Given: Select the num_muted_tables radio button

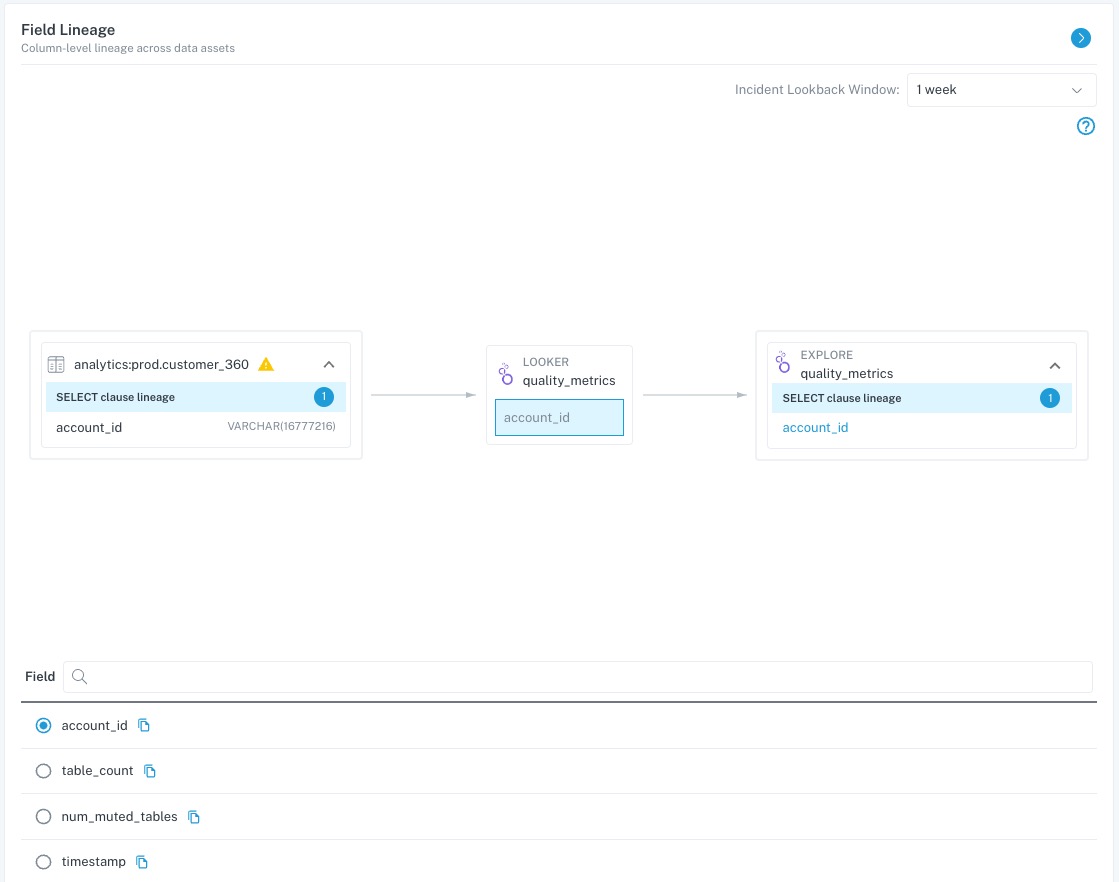Looking at the screenshot, I should click(44, 816).
